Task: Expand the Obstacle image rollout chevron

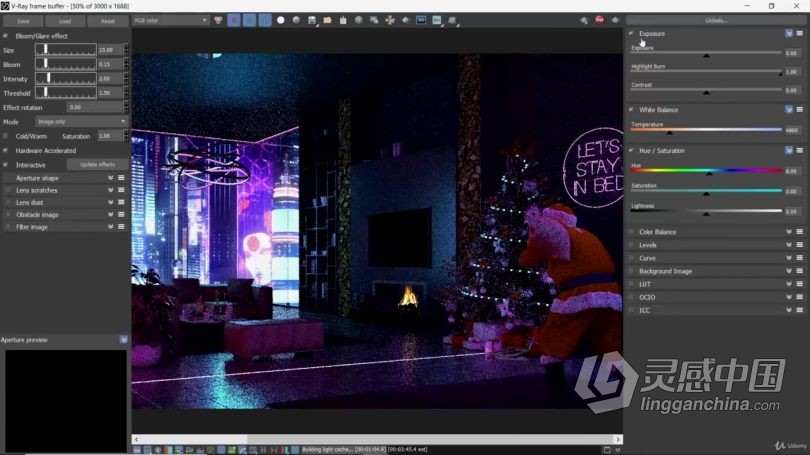Action: (x=111, y=214)
